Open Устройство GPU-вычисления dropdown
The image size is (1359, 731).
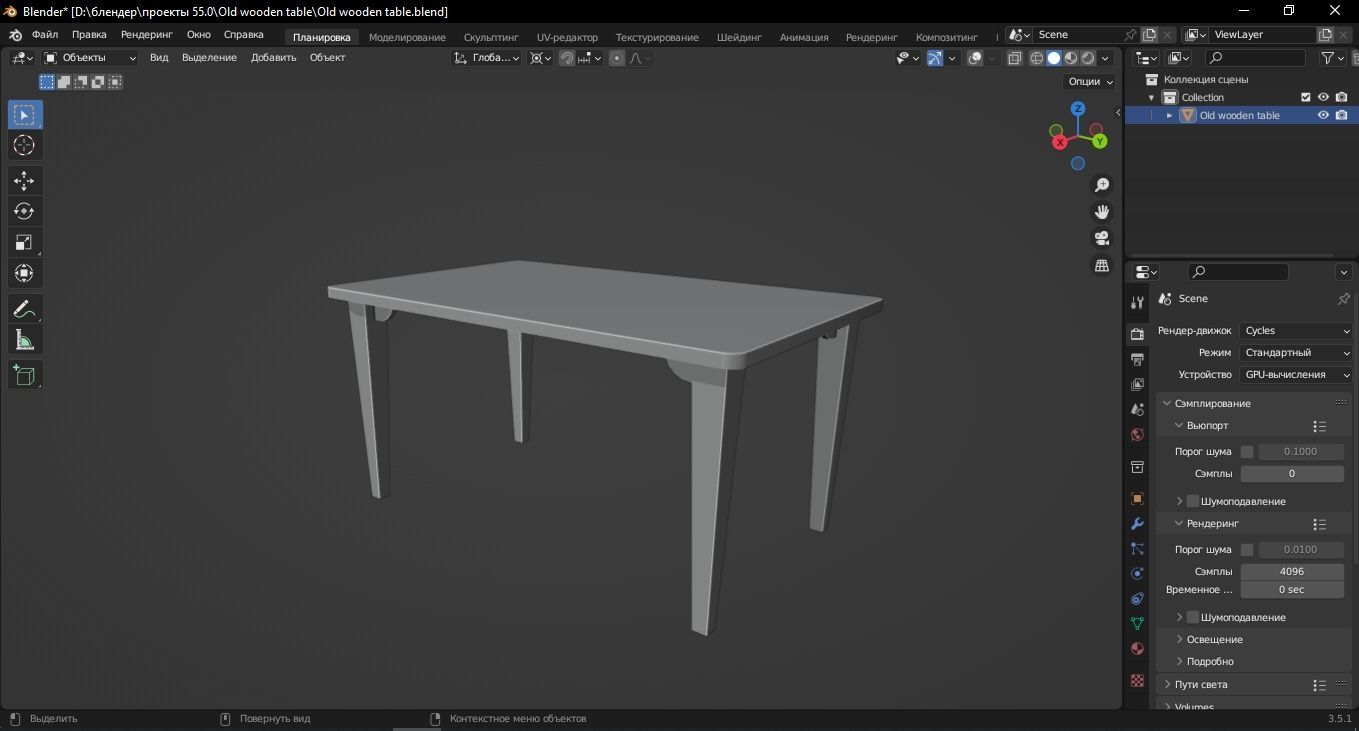1296,375
